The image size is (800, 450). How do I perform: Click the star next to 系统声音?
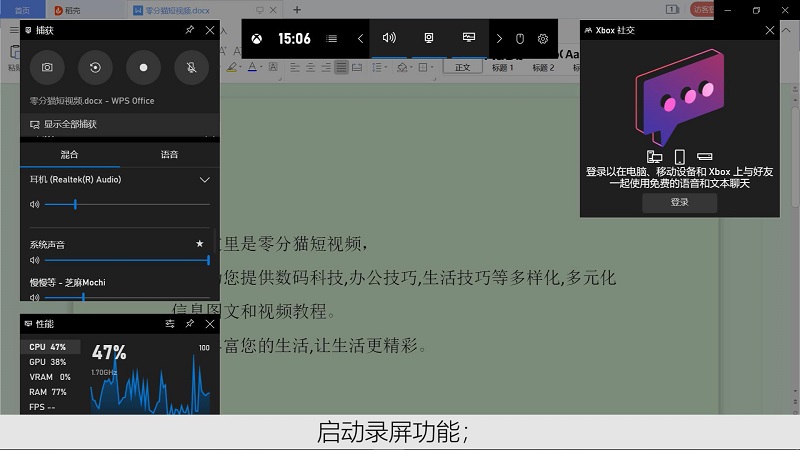pyautogui.click(x=199, y=244)
